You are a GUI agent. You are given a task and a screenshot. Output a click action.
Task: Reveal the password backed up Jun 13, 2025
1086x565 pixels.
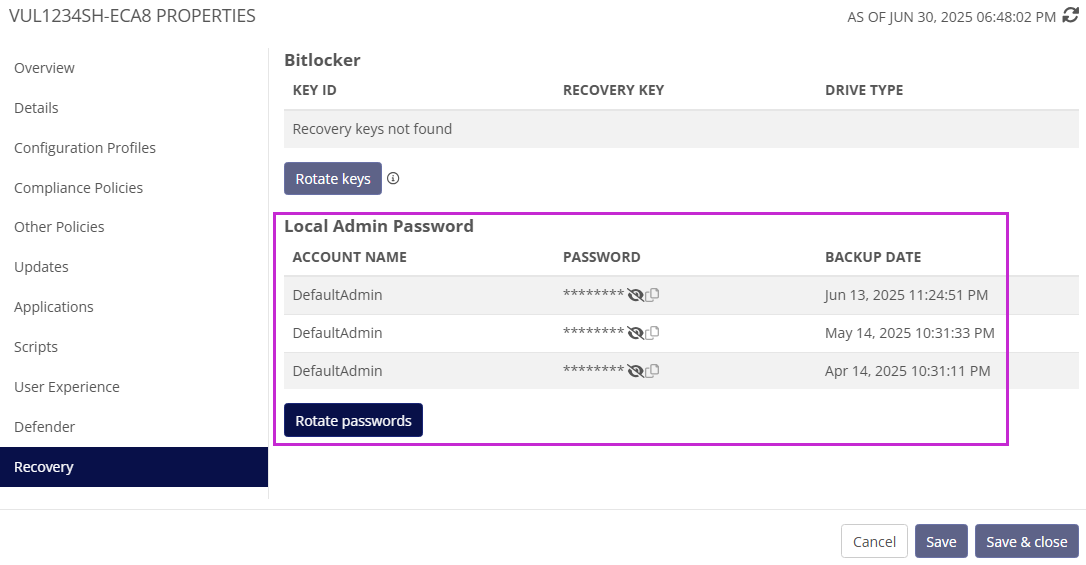pyautogui.click(x=635, y=295)
